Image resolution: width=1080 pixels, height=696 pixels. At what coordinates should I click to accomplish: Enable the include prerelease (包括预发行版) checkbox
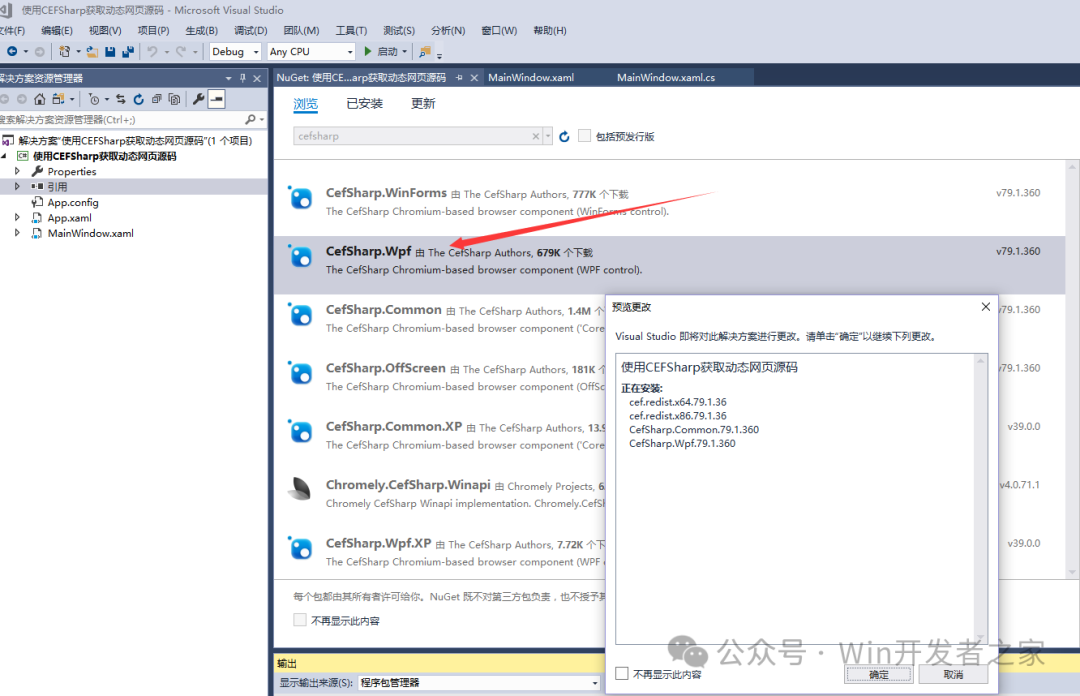(x=585, y=136)
